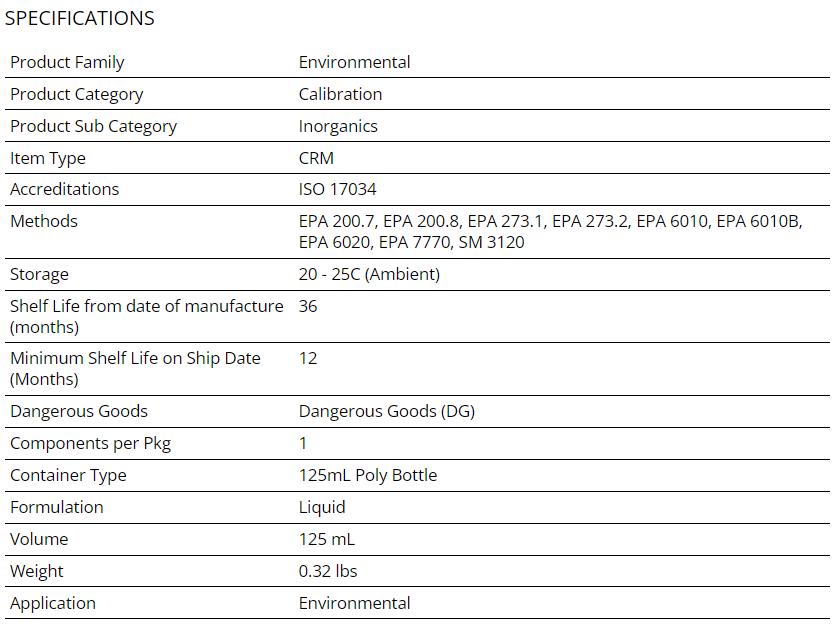Select the EPA 200.7 methods line
838x637 pixels.
[550, 221]
